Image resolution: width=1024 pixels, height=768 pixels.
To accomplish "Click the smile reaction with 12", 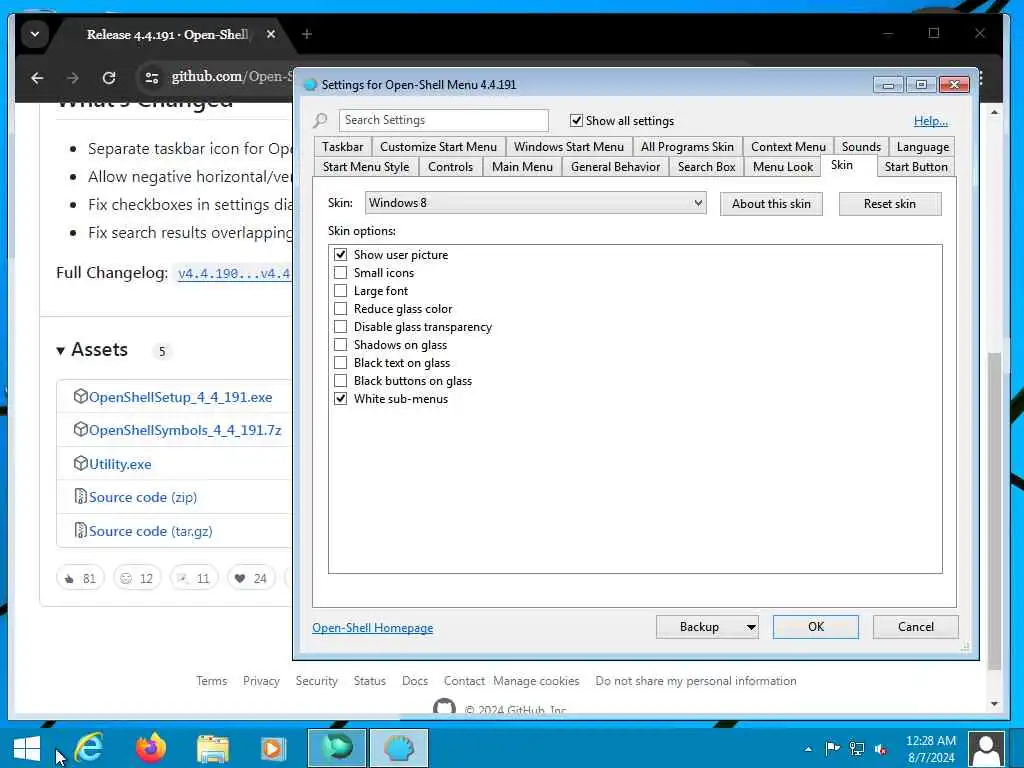I will click(137, 578).
